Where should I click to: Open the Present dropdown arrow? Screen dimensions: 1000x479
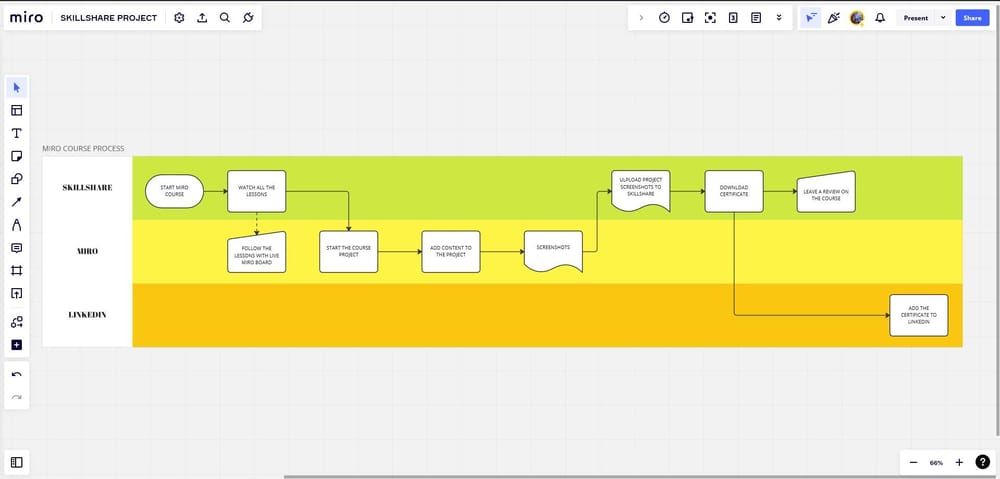[943, 18]
